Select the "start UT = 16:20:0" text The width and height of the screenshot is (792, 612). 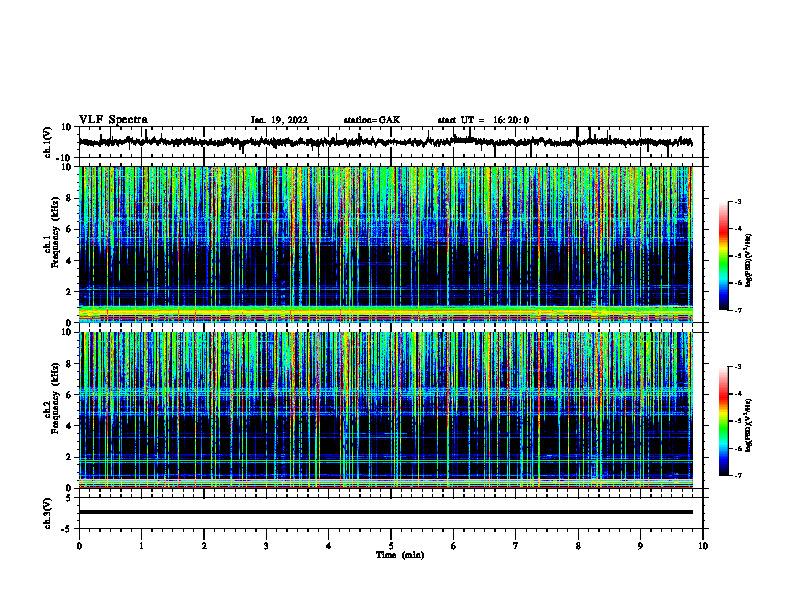coord(483,120)
